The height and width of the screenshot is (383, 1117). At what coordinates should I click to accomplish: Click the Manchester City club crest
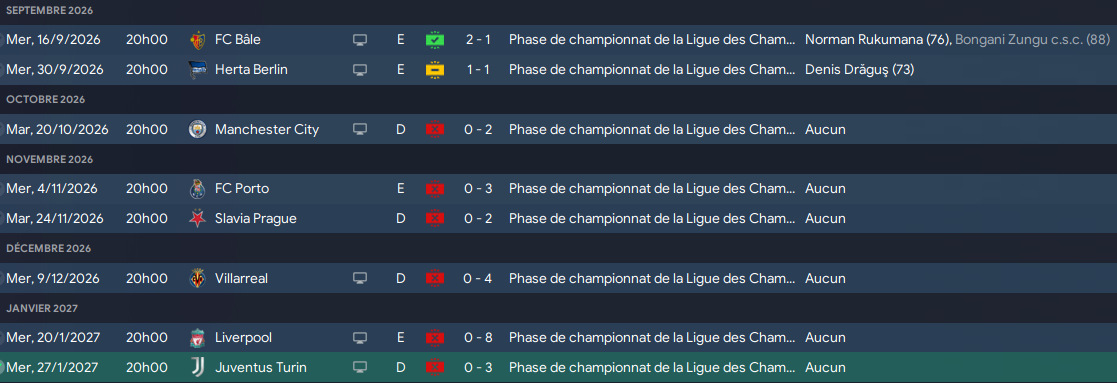pos(197,130)
